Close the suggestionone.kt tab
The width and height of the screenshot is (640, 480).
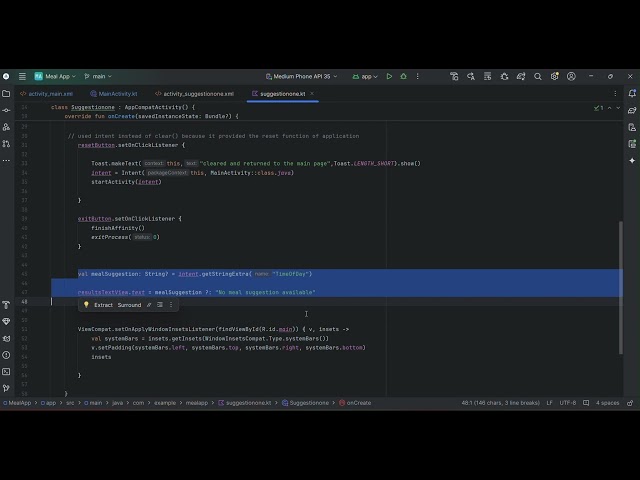312,94
